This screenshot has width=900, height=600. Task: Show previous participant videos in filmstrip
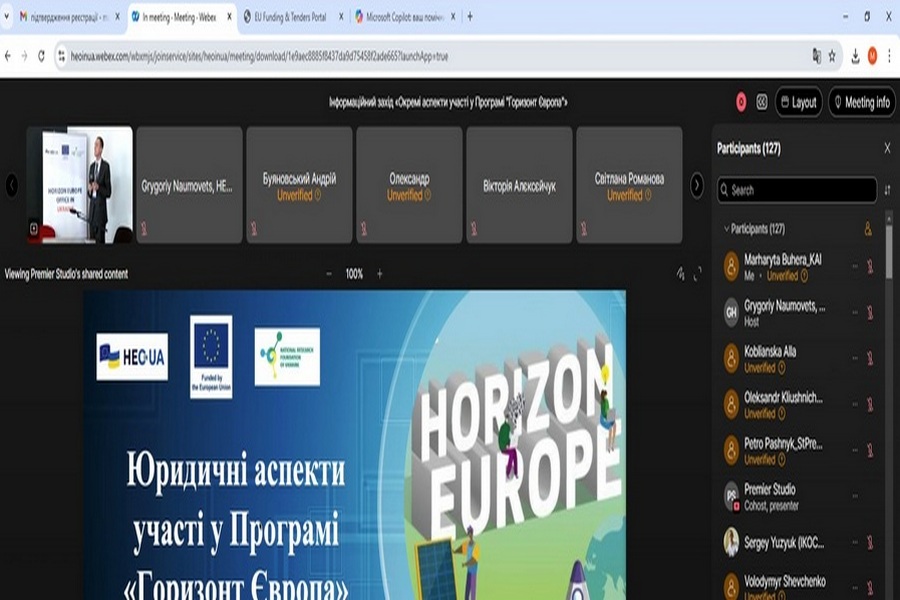click(x=12, y=185)
